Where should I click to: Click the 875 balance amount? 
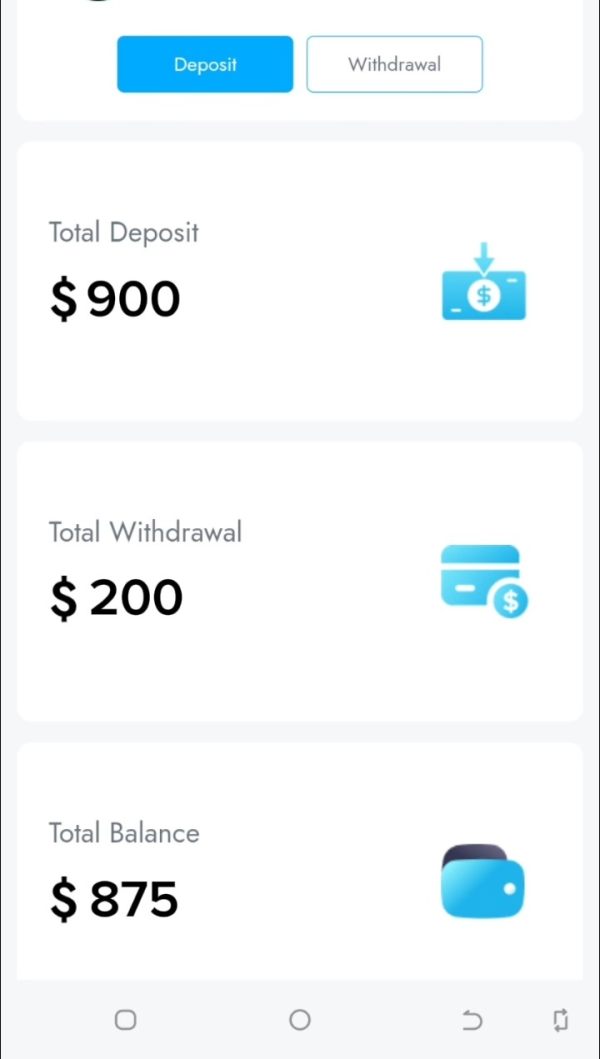[134, 899]
